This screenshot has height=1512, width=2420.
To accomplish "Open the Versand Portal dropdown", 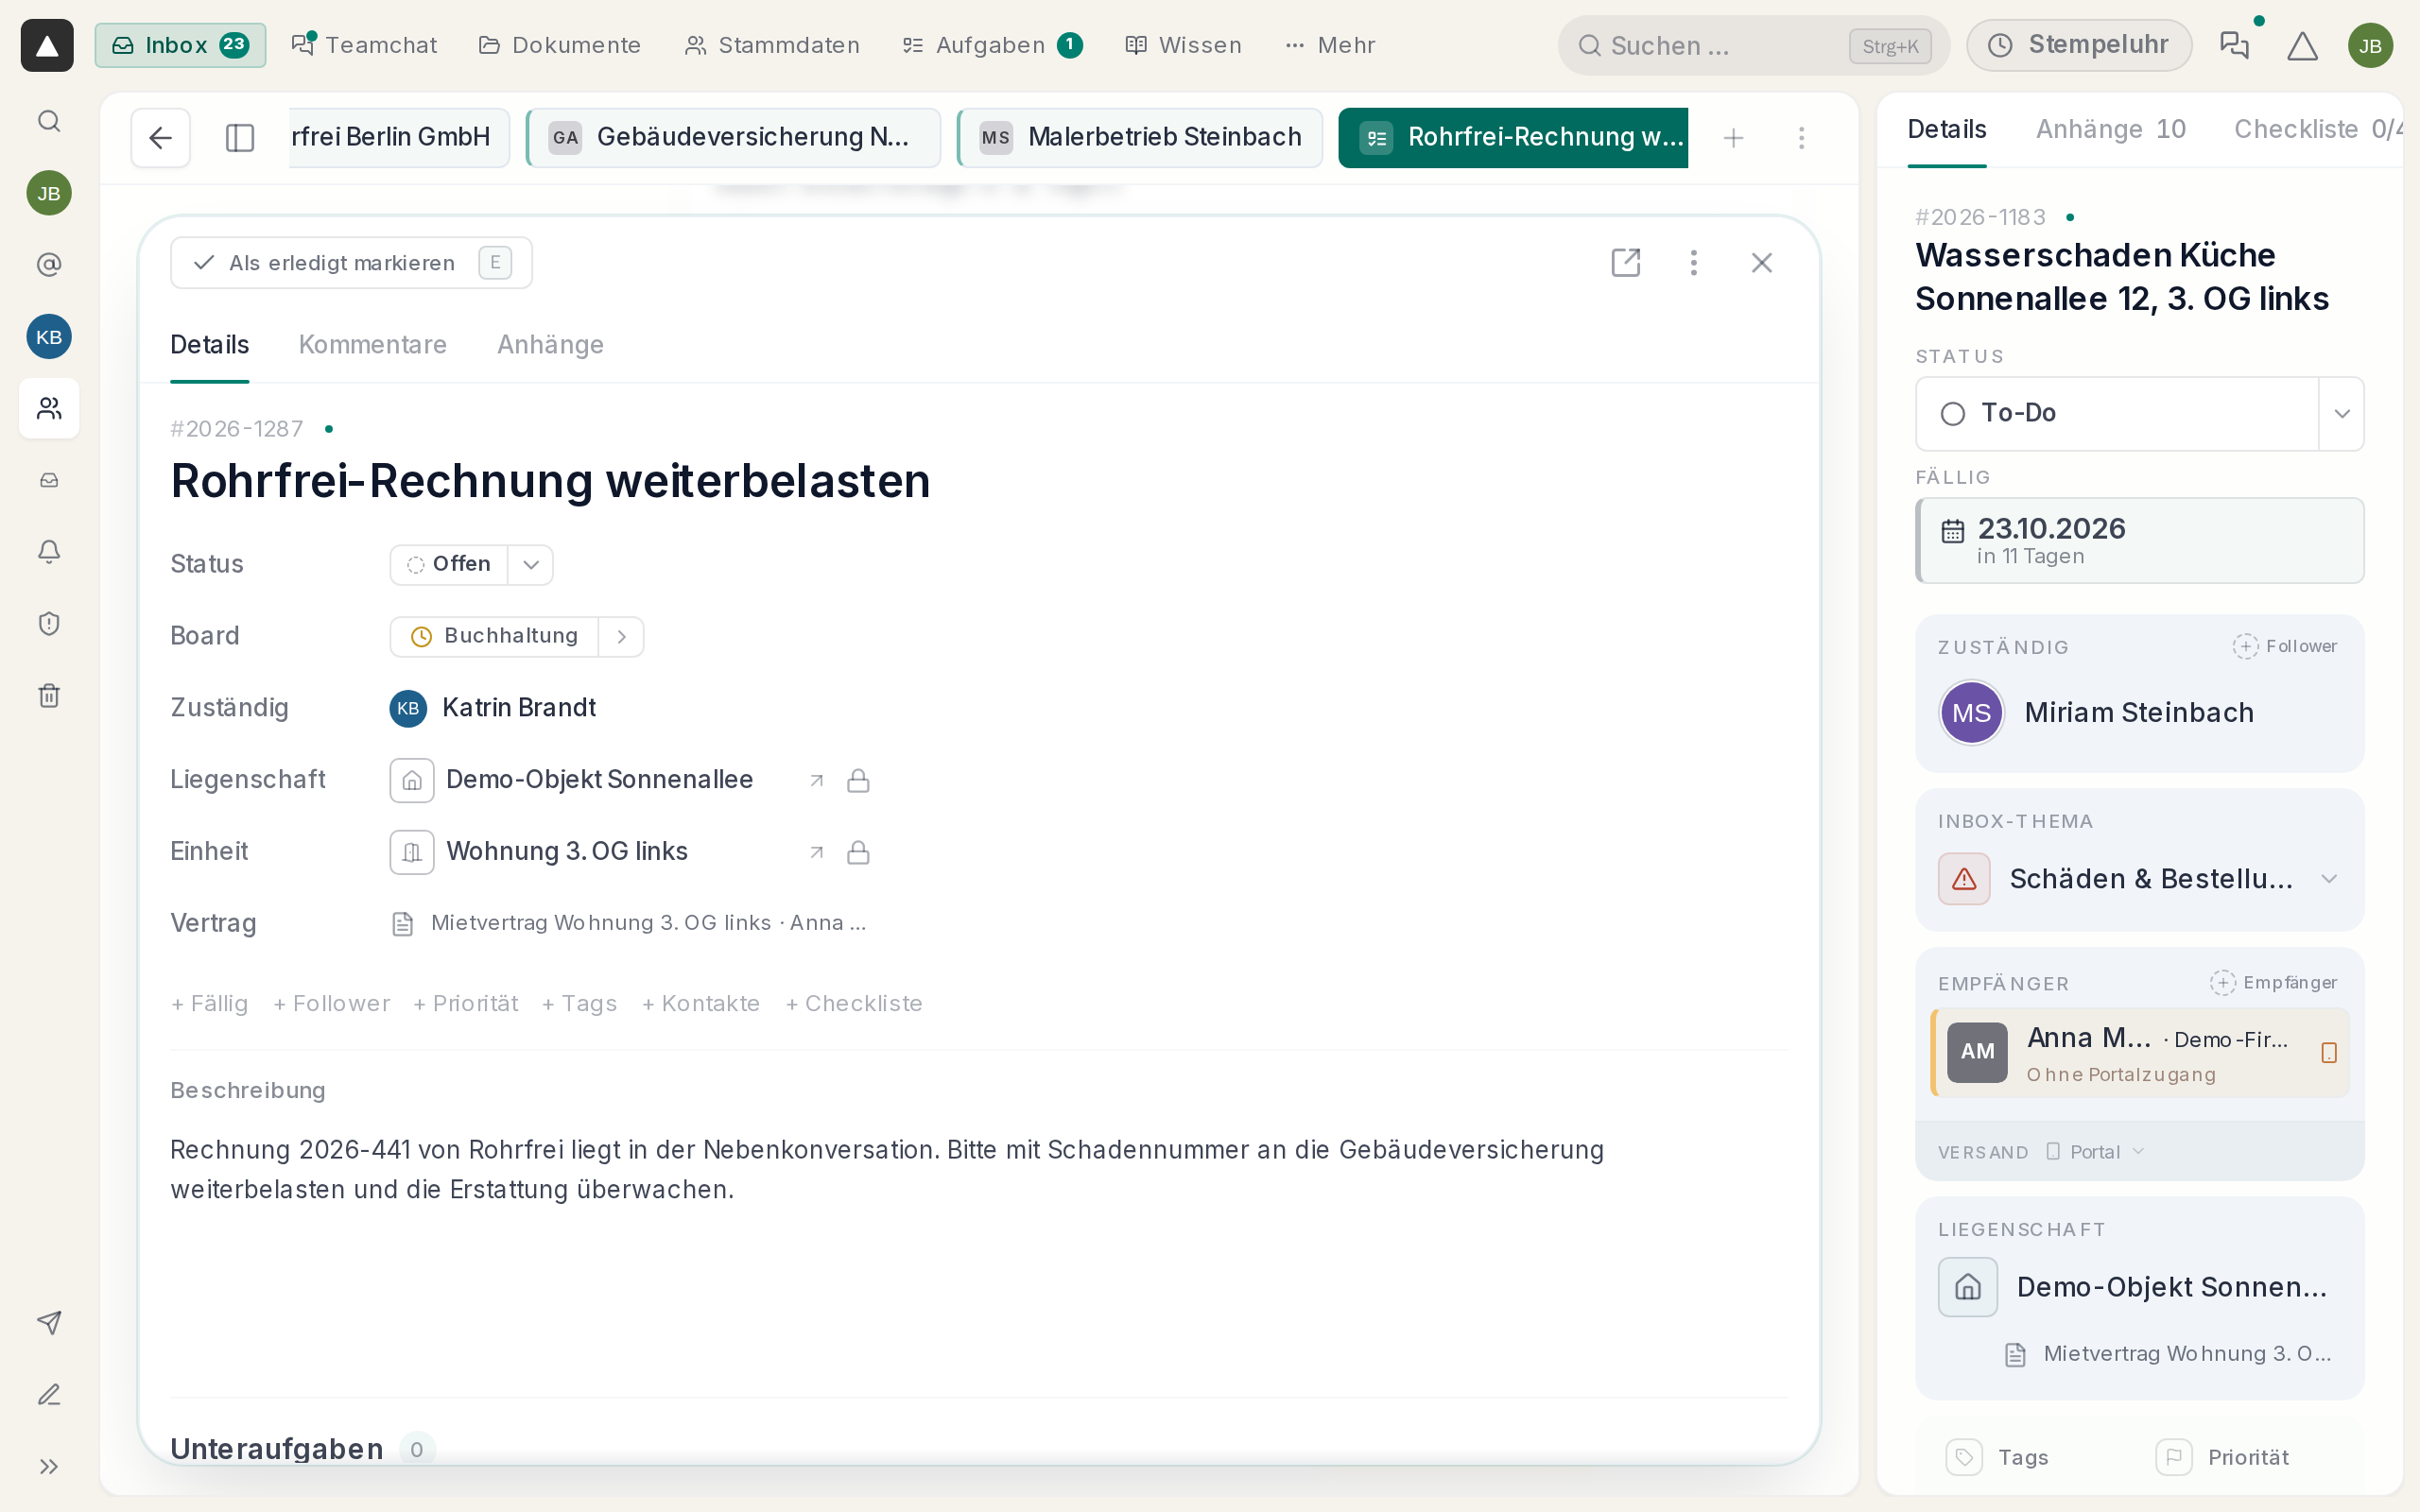I will tap(2094, 1151).
